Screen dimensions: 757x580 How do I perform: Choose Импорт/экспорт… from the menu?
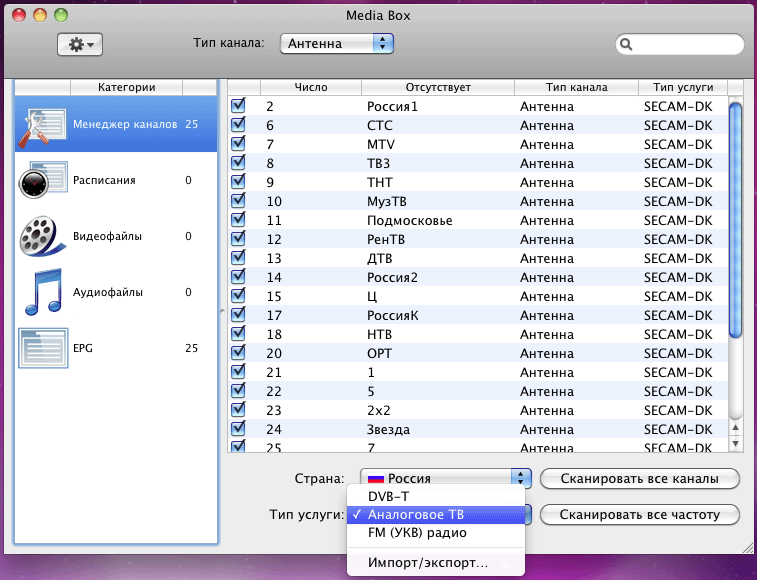click(x=427, y=563)
